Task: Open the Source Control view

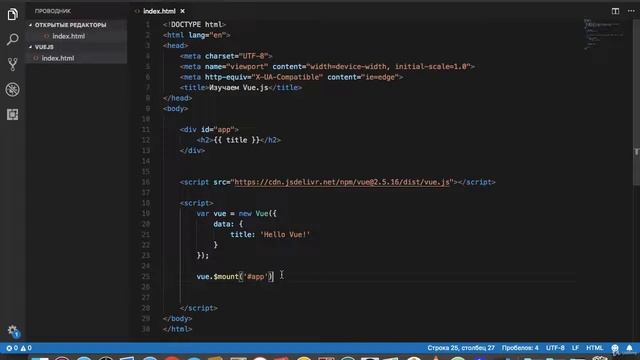Action: pos(13,64)
